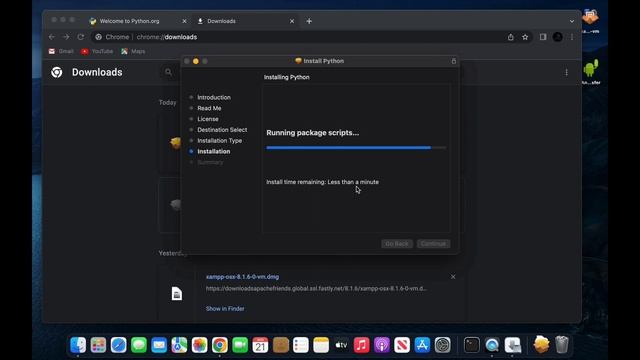Switch to Chrome via dock icon
This screenshot has width=640, height=360.
220,345
